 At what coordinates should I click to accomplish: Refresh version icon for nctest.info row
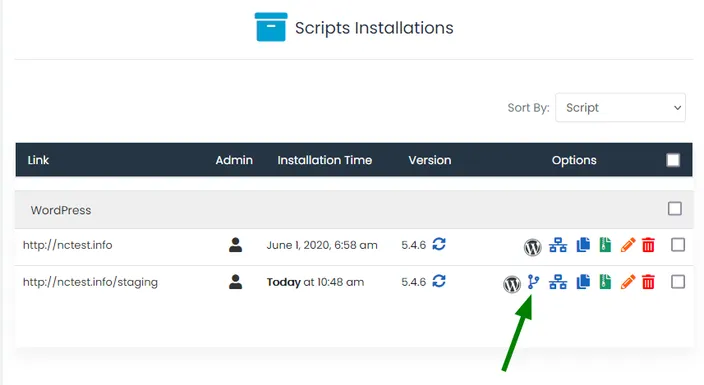[439, 244]
